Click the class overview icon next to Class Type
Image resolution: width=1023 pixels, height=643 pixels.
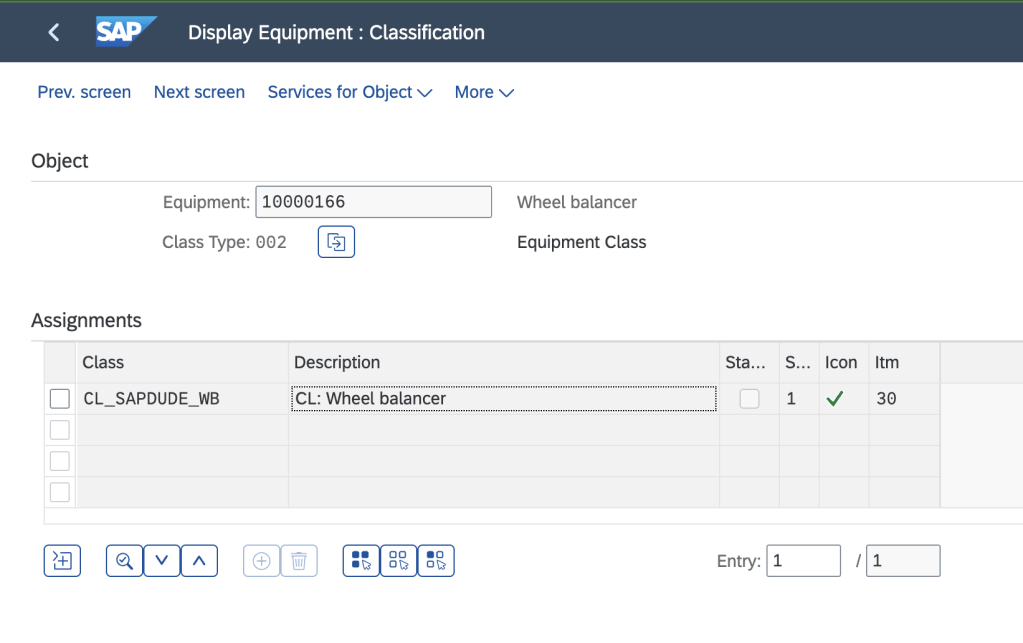[x=336, y=241]
